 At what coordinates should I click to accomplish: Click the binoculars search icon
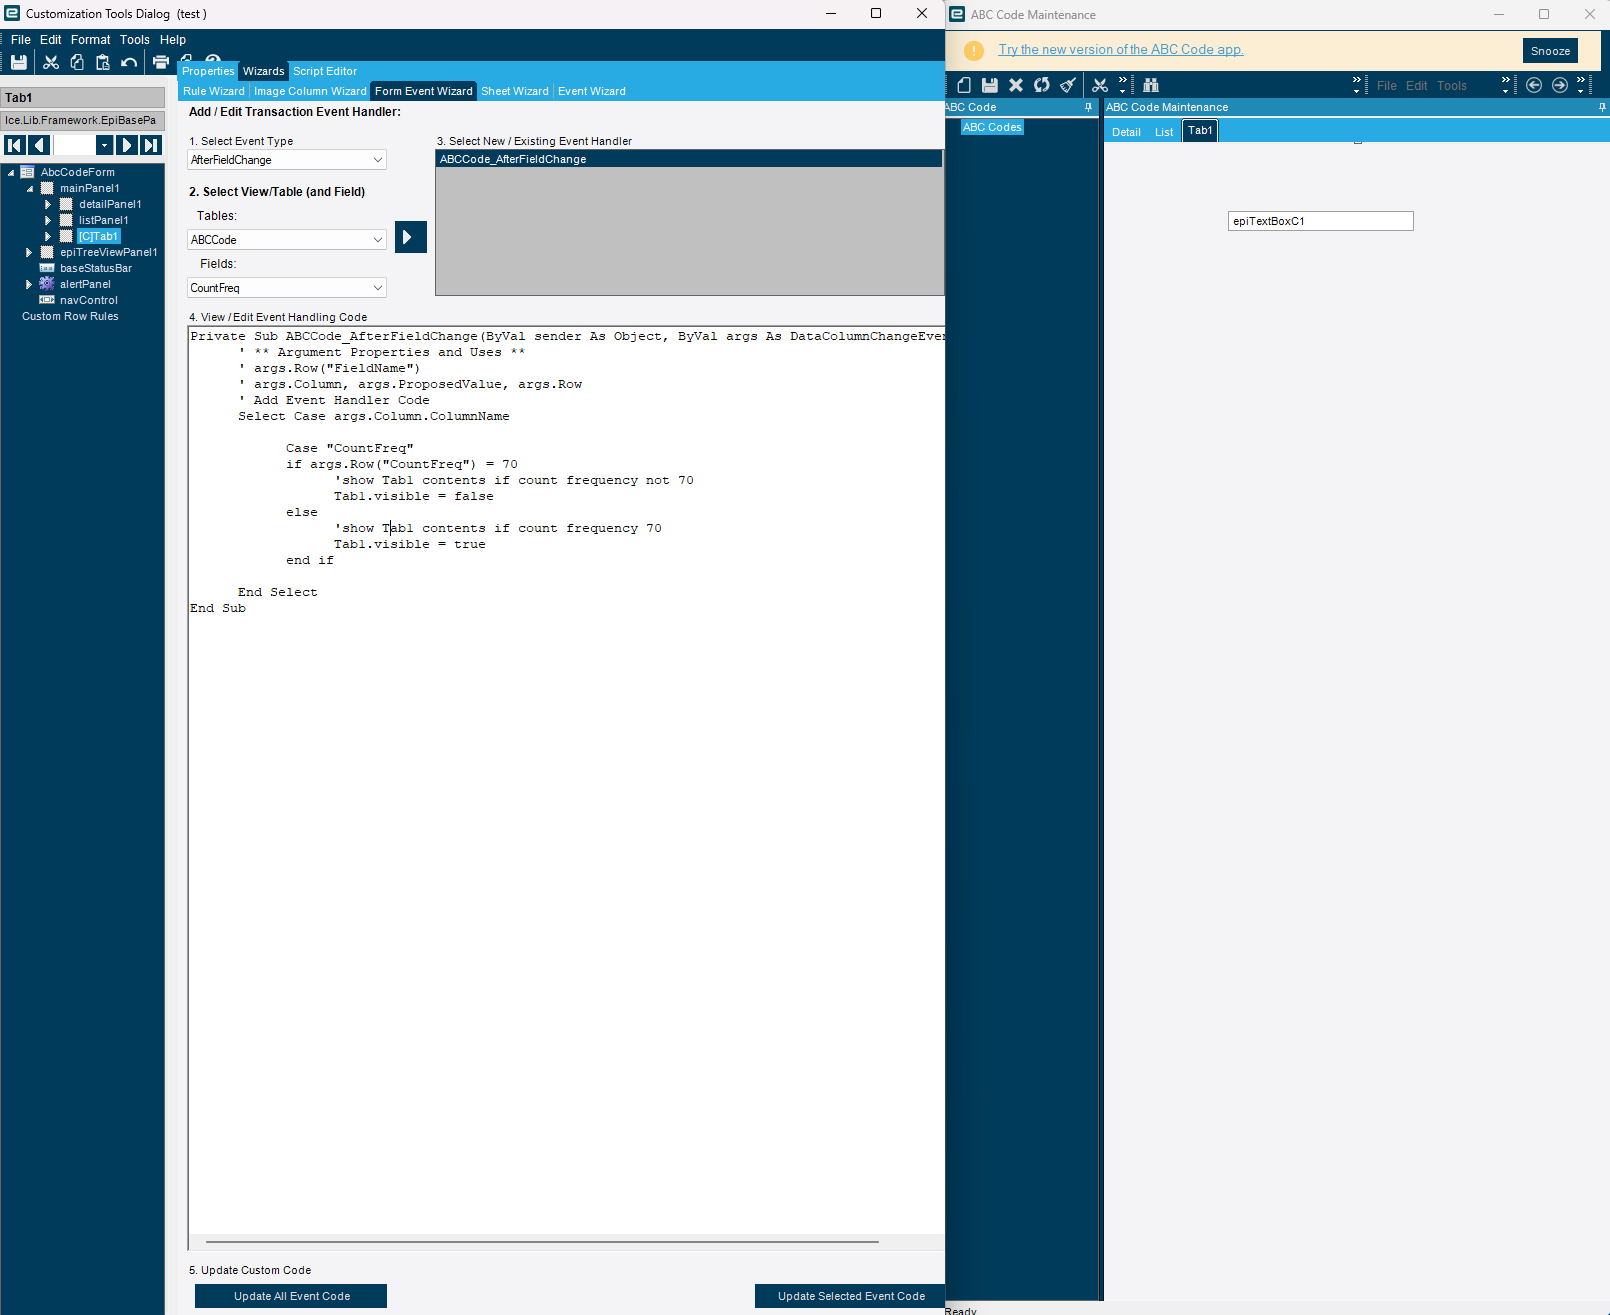pos(1151,85)
